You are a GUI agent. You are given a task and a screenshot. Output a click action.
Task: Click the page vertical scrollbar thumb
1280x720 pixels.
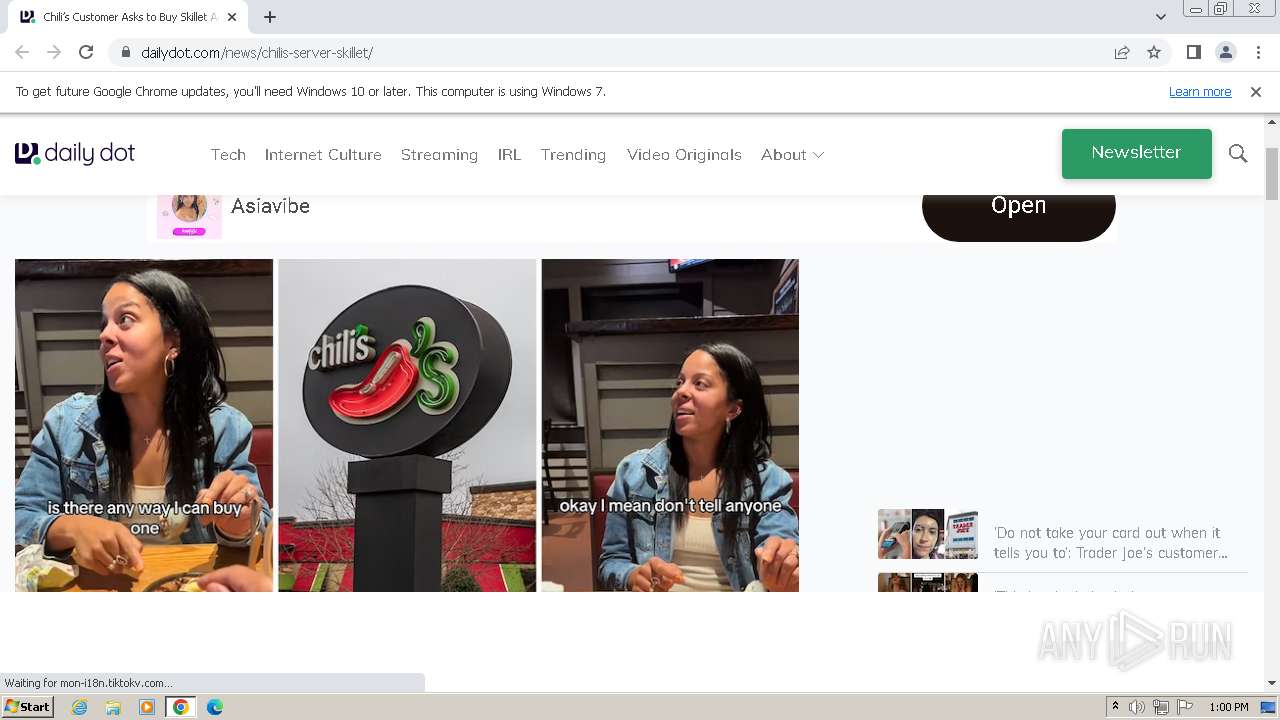1272,174
